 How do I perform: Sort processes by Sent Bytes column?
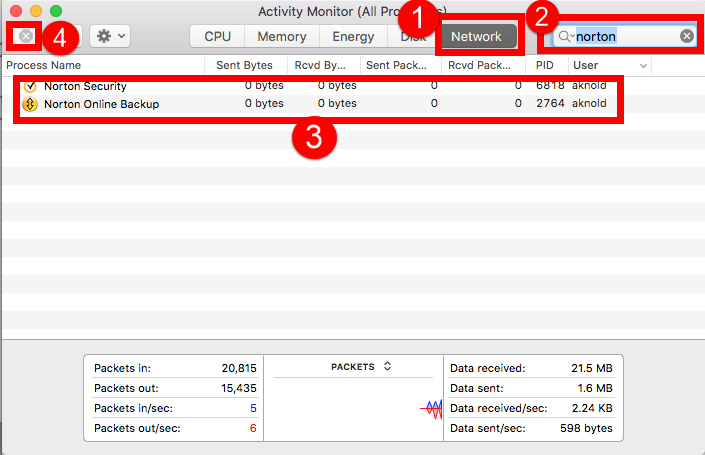[x=244, y=65]
